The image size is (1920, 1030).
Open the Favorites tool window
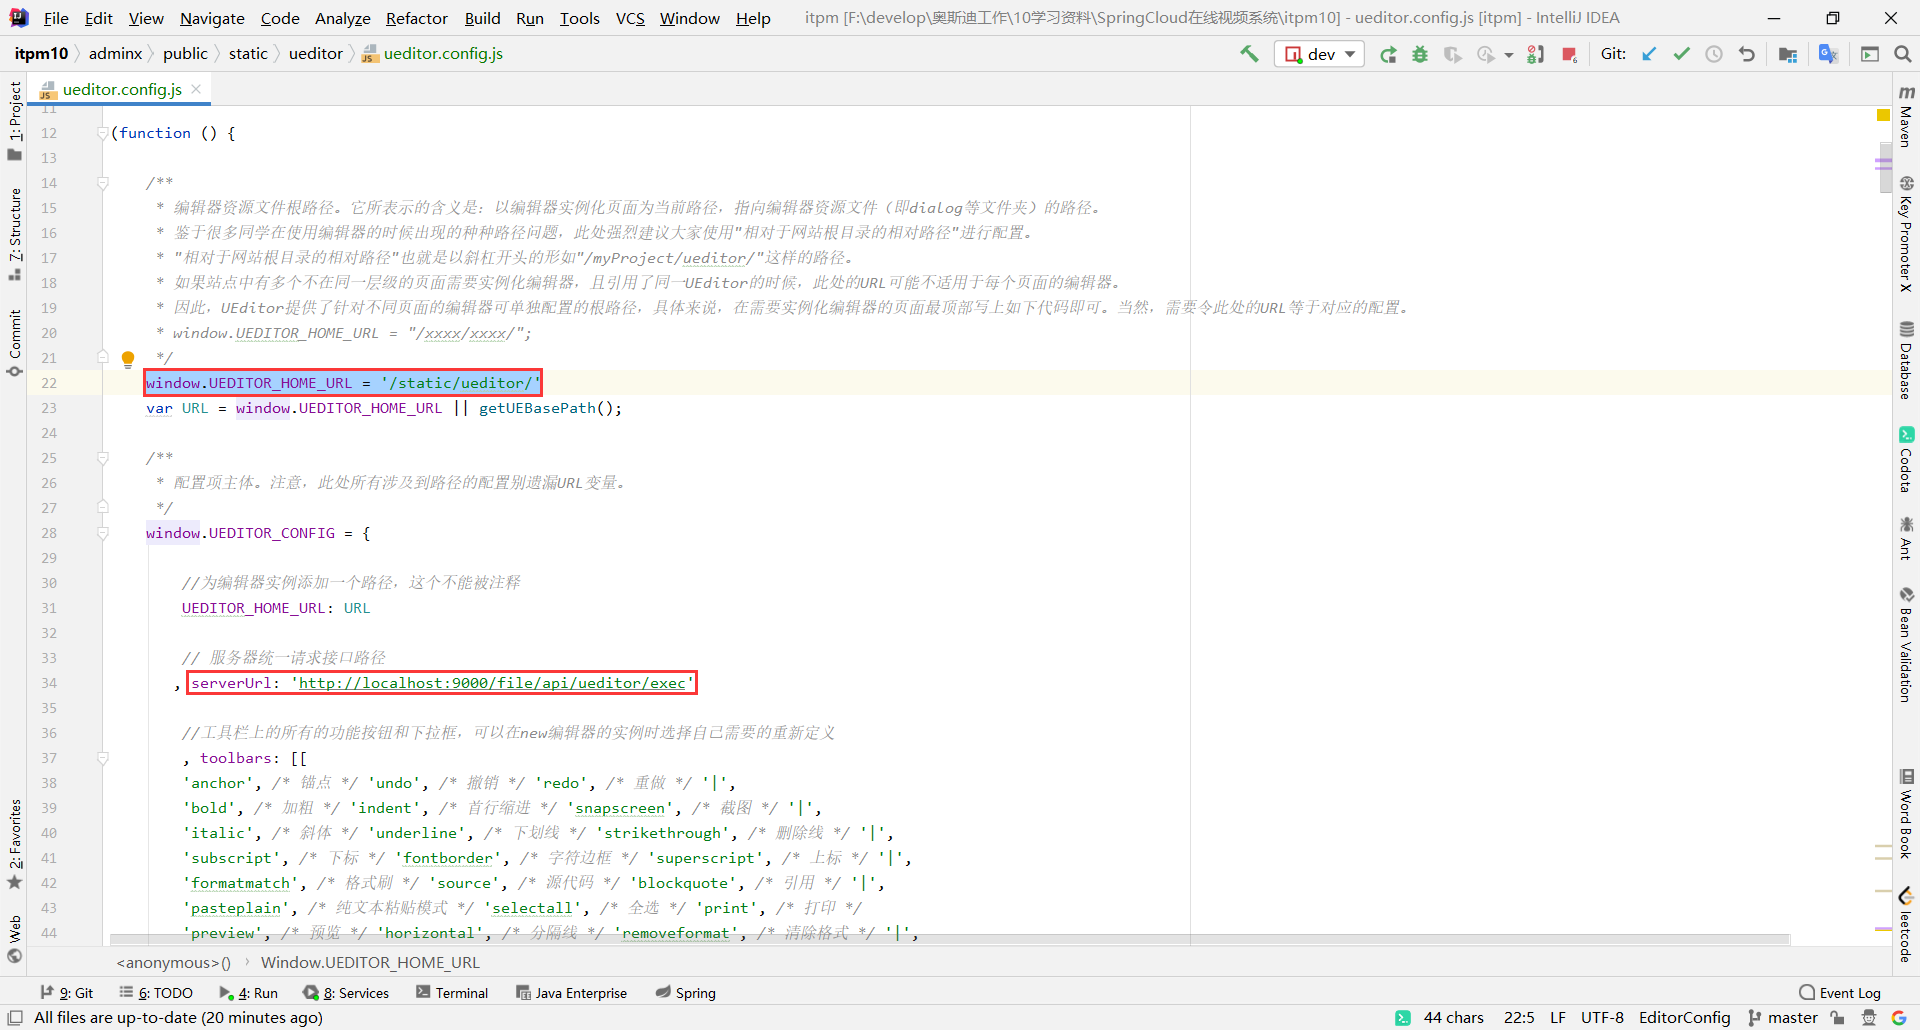point(14,843)
